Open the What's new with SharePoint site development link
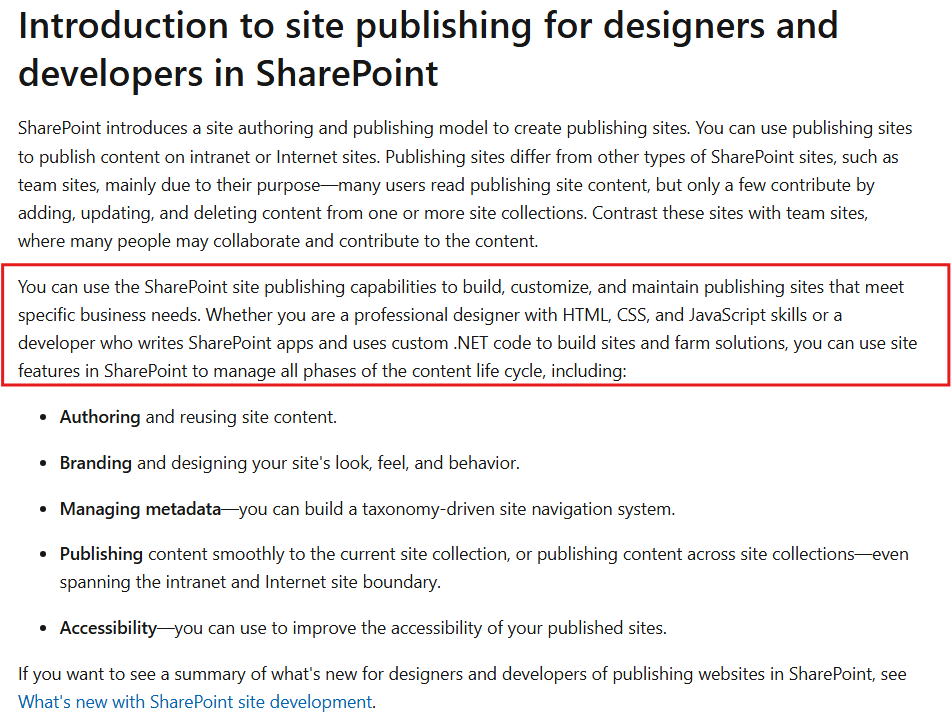Screen dimensions: 951x719 pyautogui.click(x=195, y=702)
